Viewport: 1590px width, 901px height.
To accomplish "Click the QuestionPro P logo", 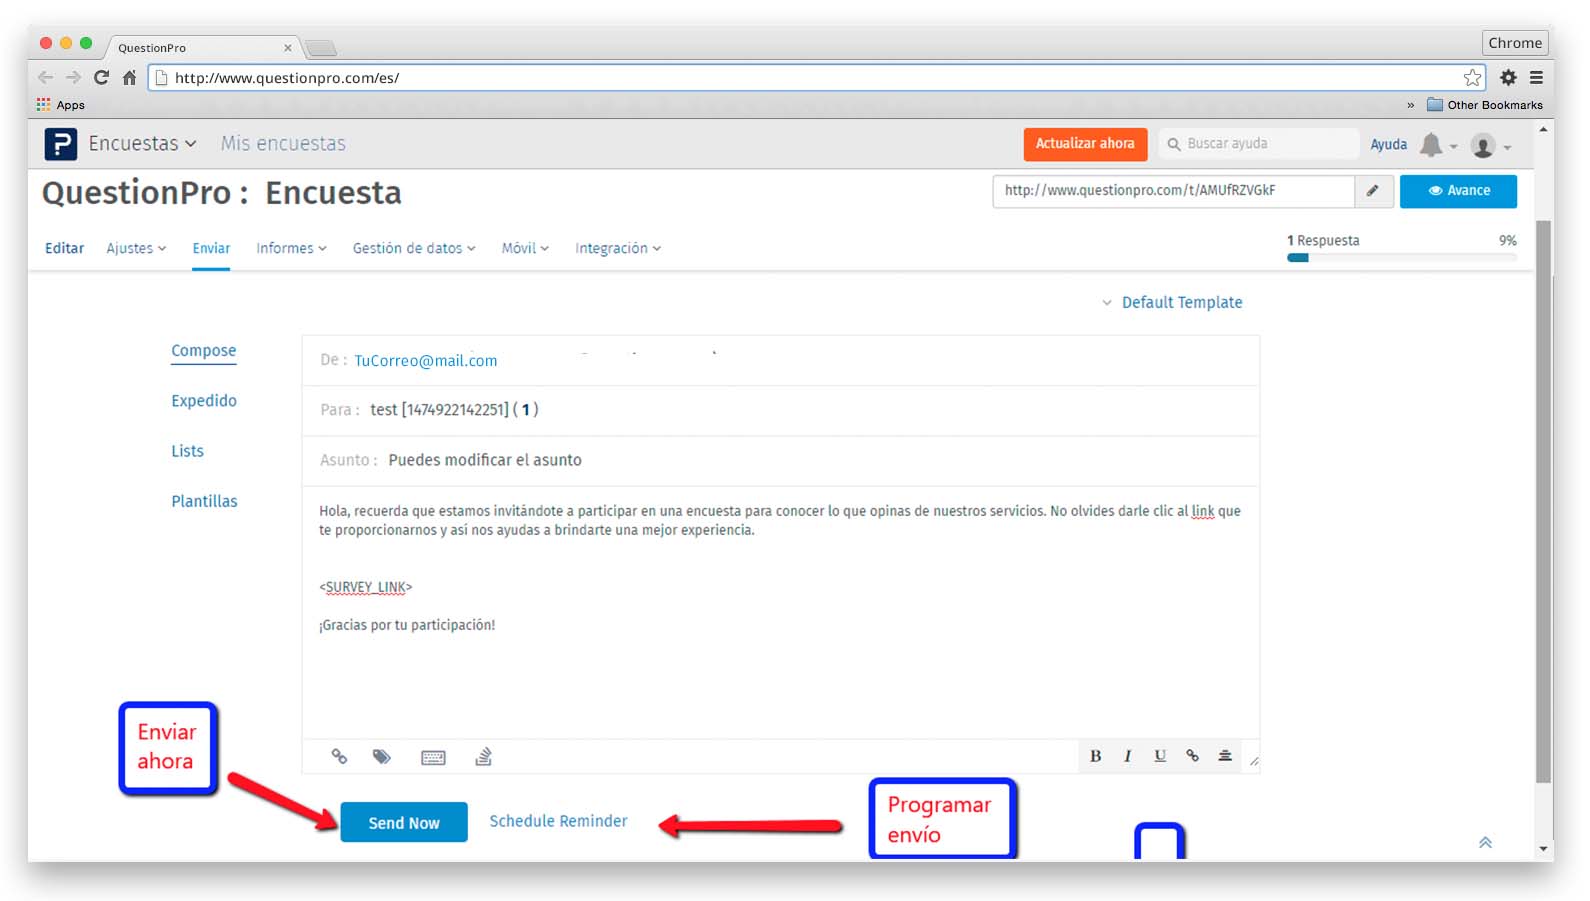I will click(x=60, y=144).
